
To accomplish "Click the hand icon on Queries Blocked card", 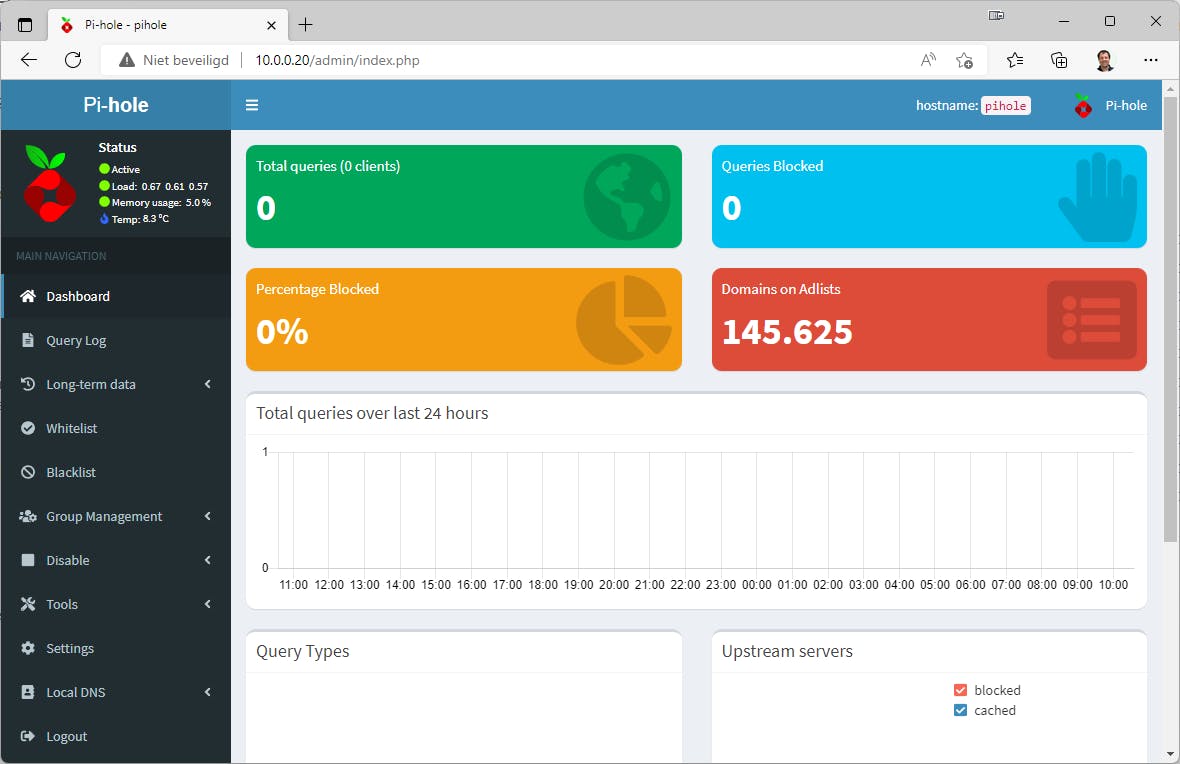I will tap(1099, 198).
